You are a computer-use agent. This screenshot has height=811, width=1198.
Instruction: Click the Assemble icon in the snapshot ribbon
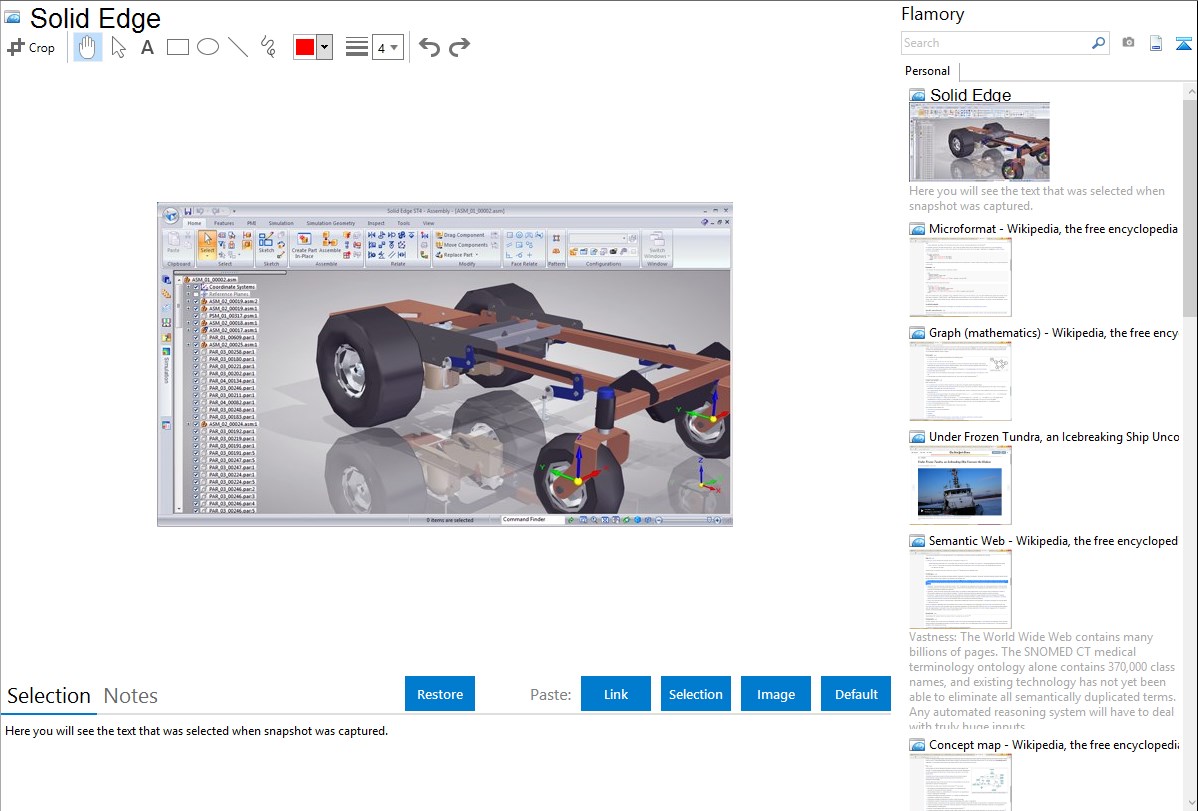(330, 243)
